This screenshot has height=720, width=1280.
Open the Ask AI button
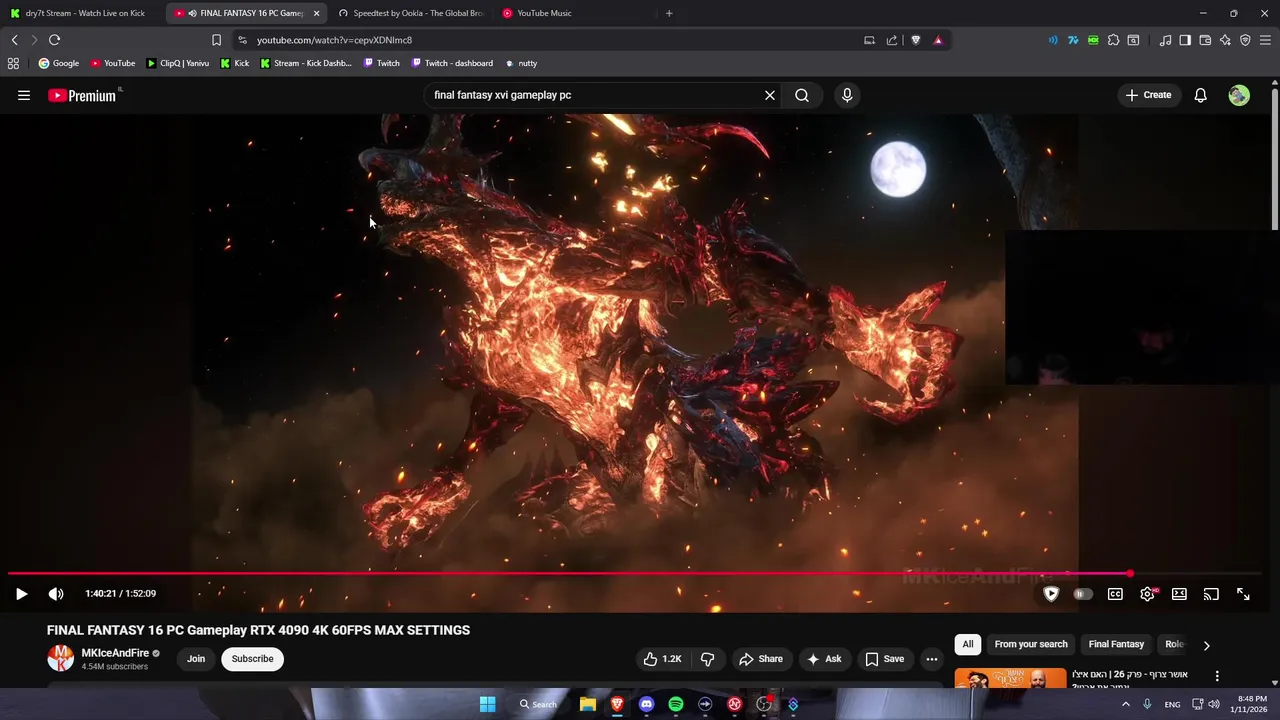coord(824,659)
